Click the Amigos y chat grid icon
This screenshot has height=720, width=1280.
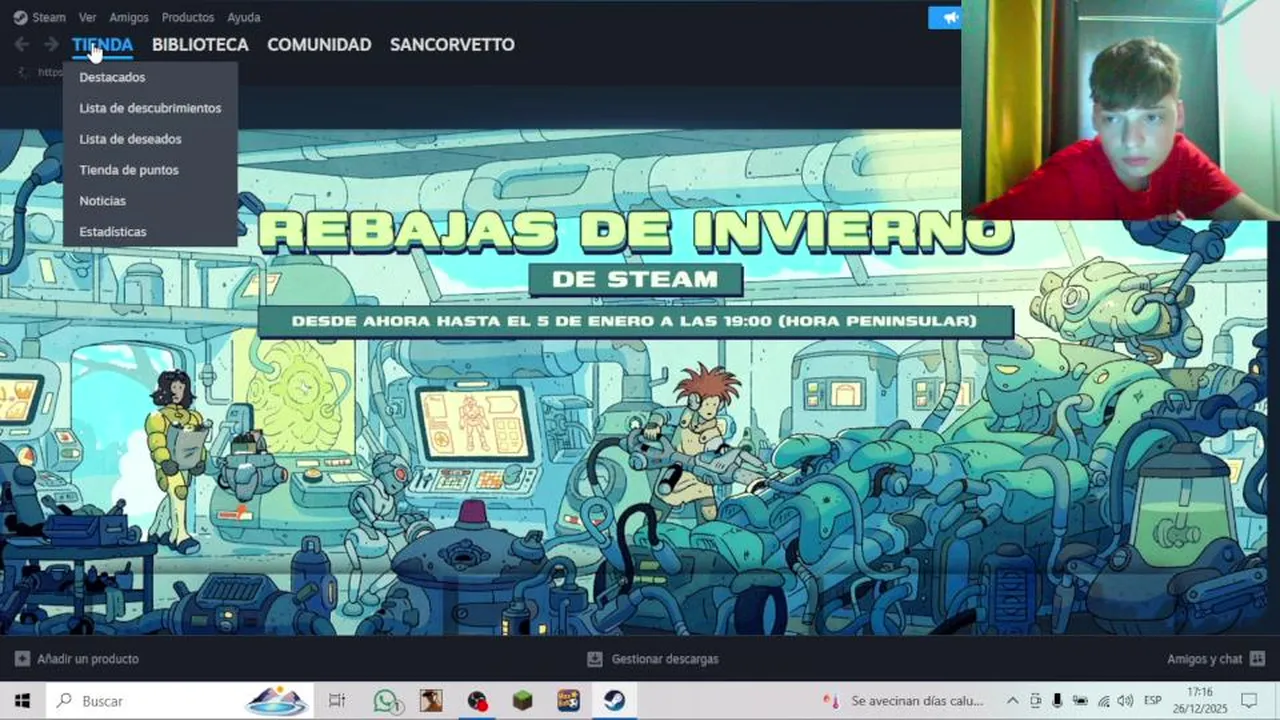click(1257, 659)
